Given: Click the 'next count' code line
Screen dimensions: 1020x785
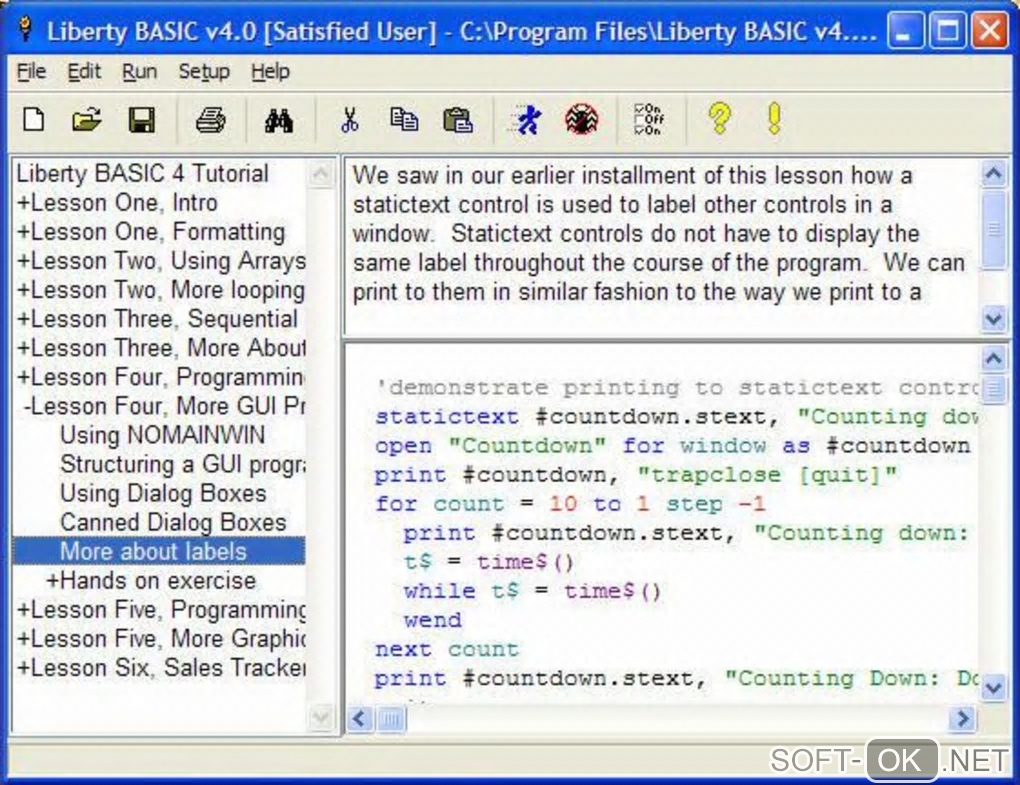Looking at the screenshot, I should pyautogui.click(x=447, y=650).
